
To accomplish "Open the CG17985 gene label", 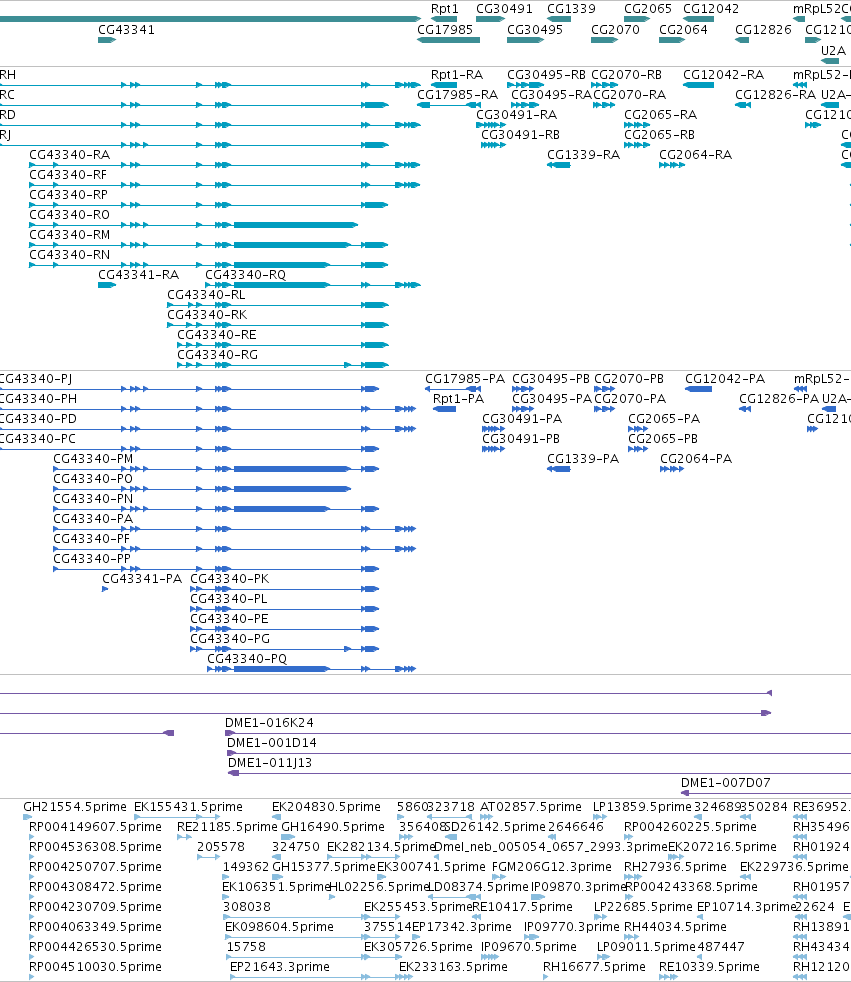I will coord(445,29).
